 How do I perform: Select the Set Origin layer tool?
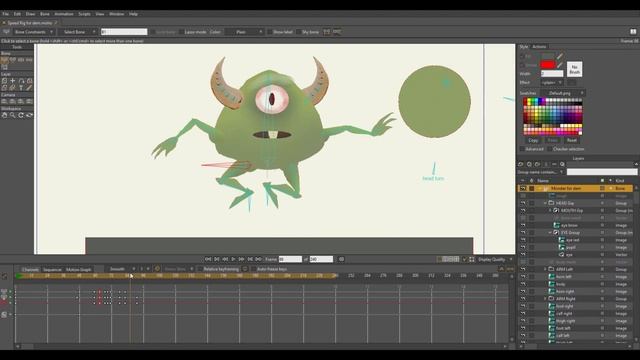coord(13,81)
